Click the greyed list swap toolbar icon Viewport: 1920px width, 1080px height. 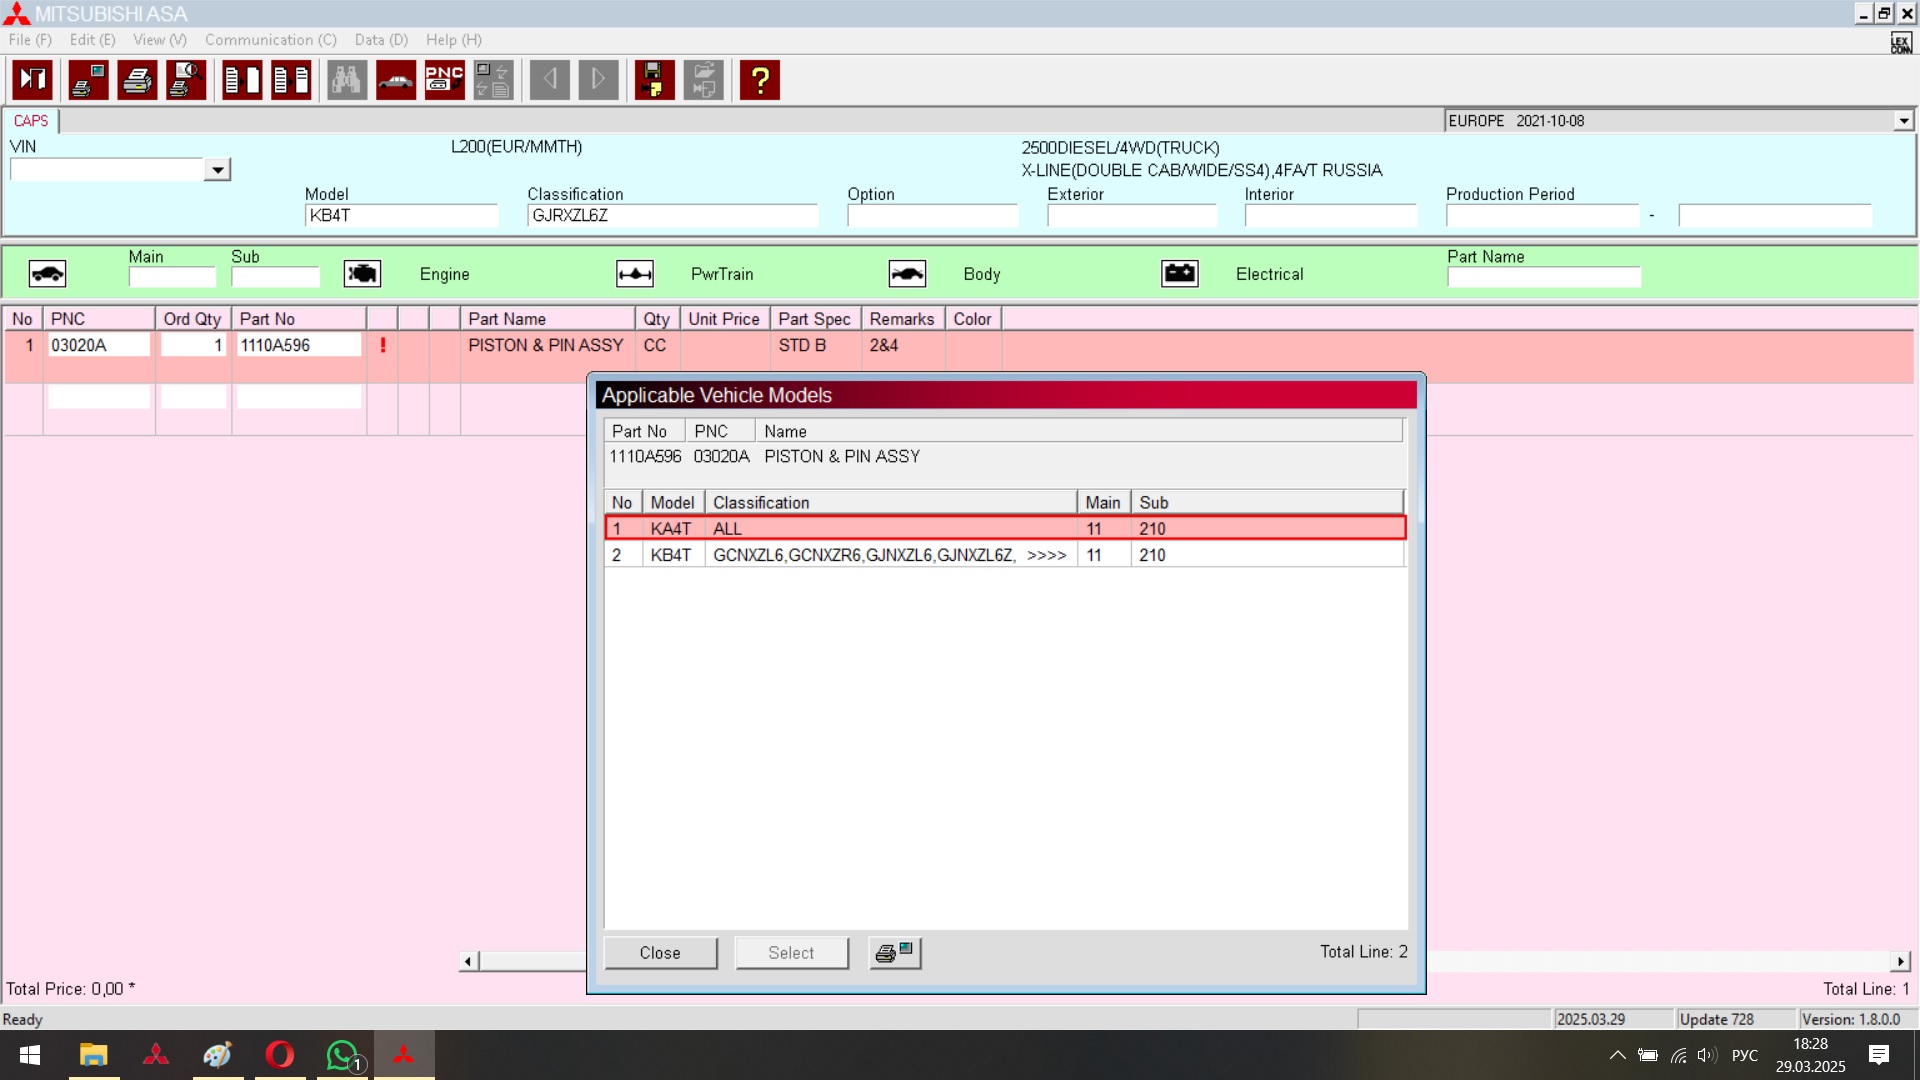tap(494, 80)
